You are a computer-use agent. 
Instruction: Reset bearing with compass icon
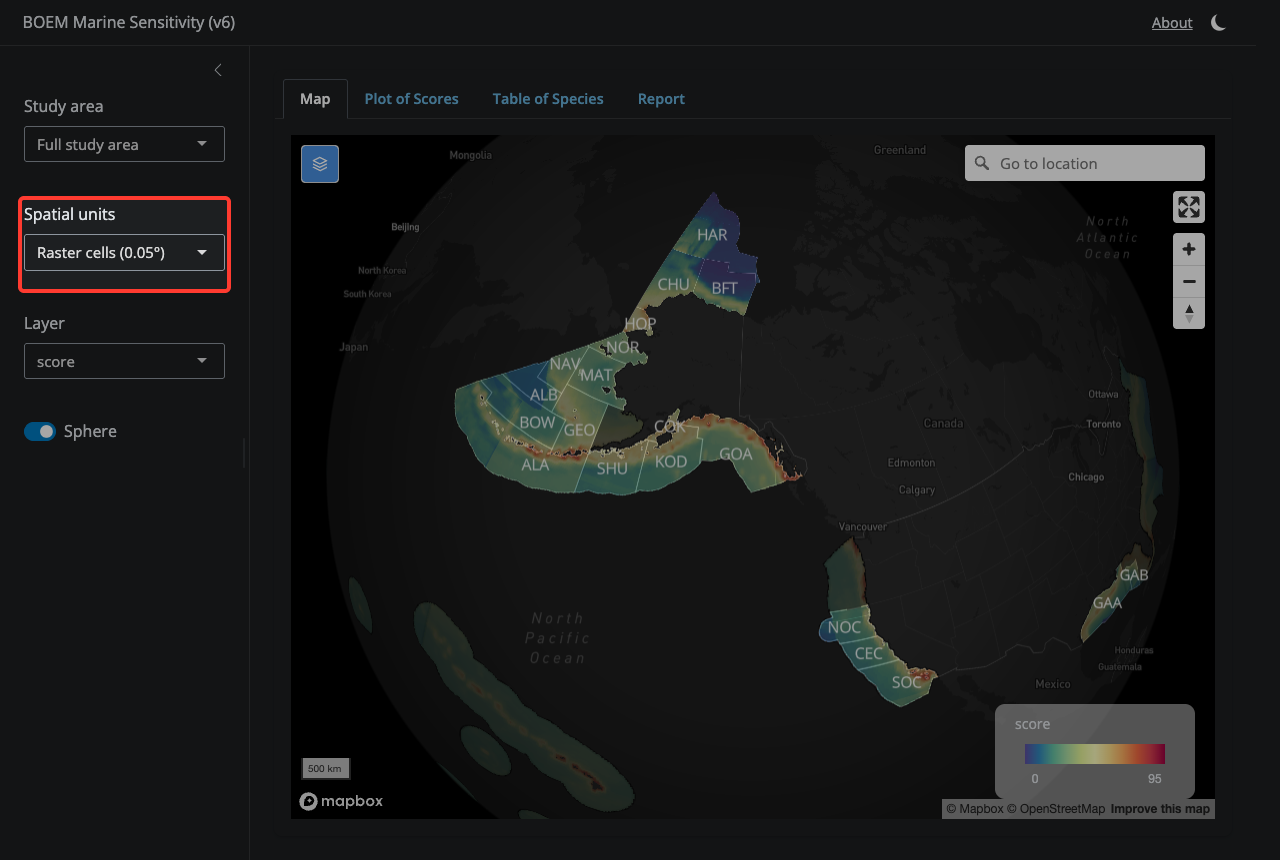(1189, 313)
